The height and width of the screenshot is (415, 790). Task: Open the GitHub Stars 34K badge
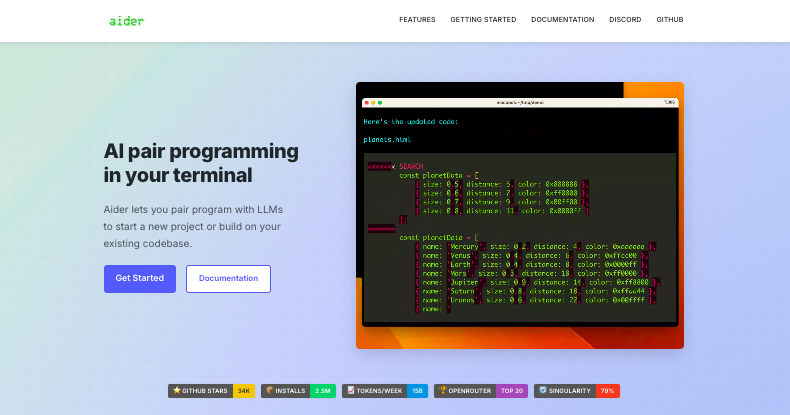(212, 391)
